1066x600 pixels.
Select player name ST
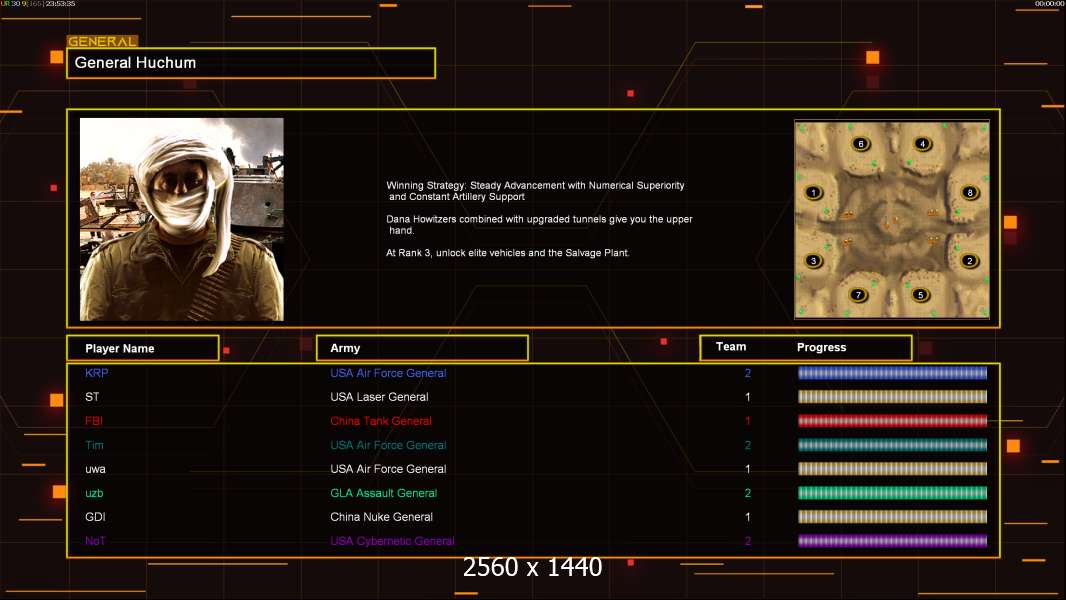[x=92, y=397]
